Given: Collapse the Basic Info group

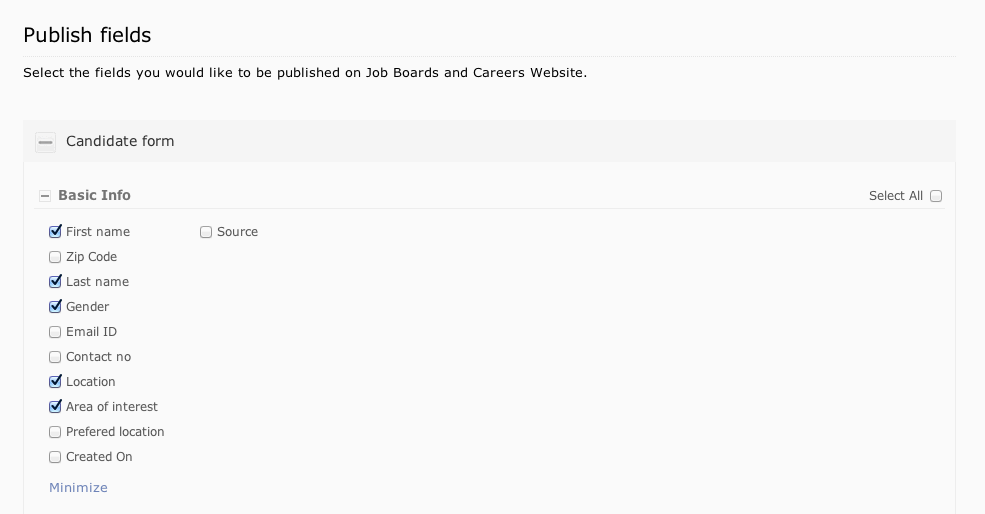Looking at the screenshot, I should pos(45,196).
